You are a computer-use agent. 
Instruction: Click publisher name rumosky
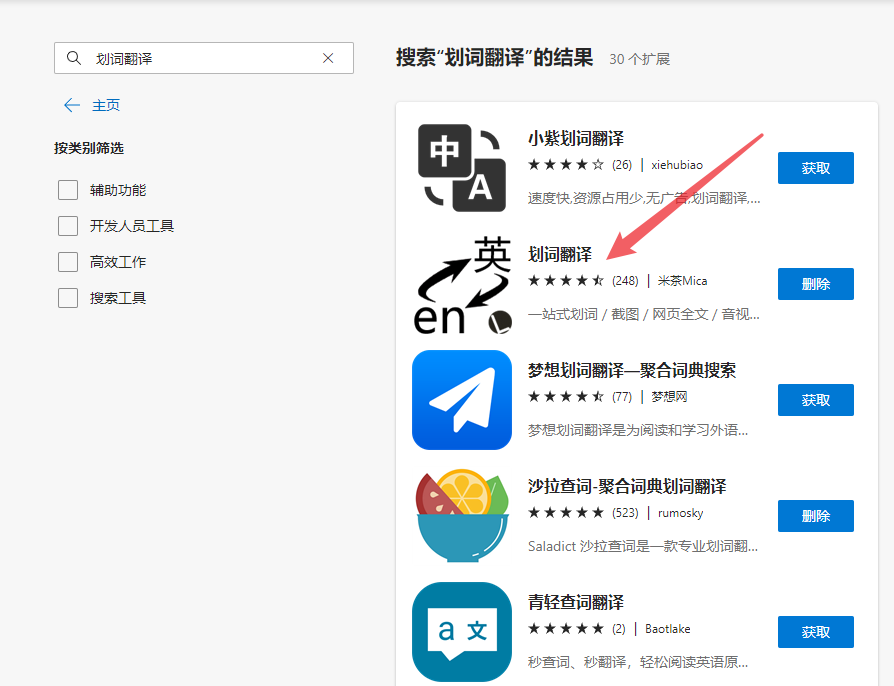(x=680, y=513)
